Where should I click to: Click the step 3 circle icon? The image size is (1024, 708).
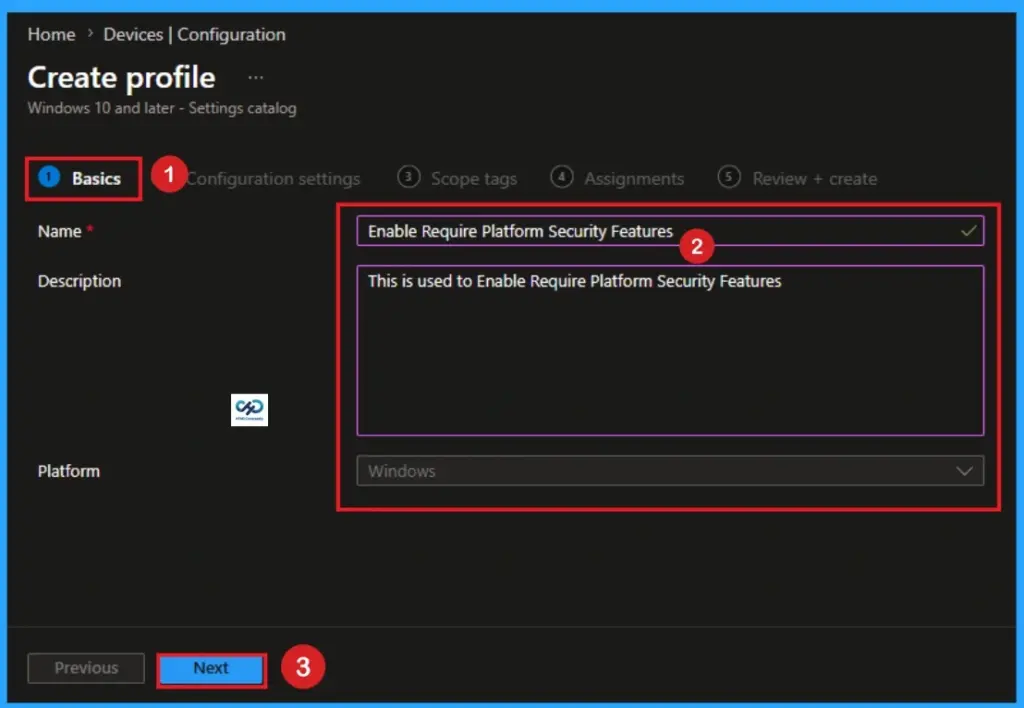pyautogui.click(x=409, y=177)
